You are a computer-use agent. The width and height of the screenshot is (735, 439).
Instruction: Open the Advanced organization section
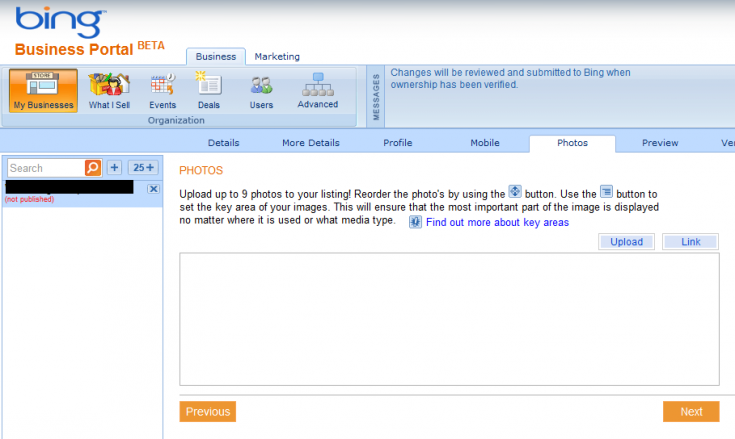(318, 91)
